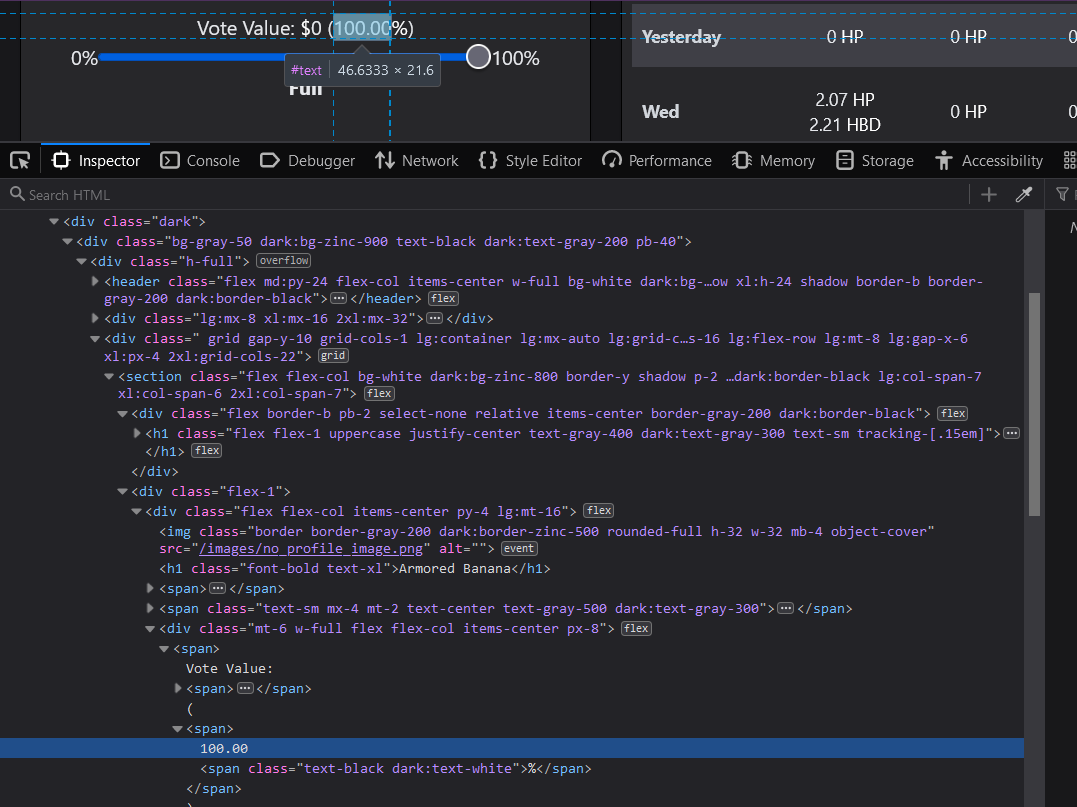This screenshot has height=807, width=1077.
Task: Open the Console tab
Action: 200,161
